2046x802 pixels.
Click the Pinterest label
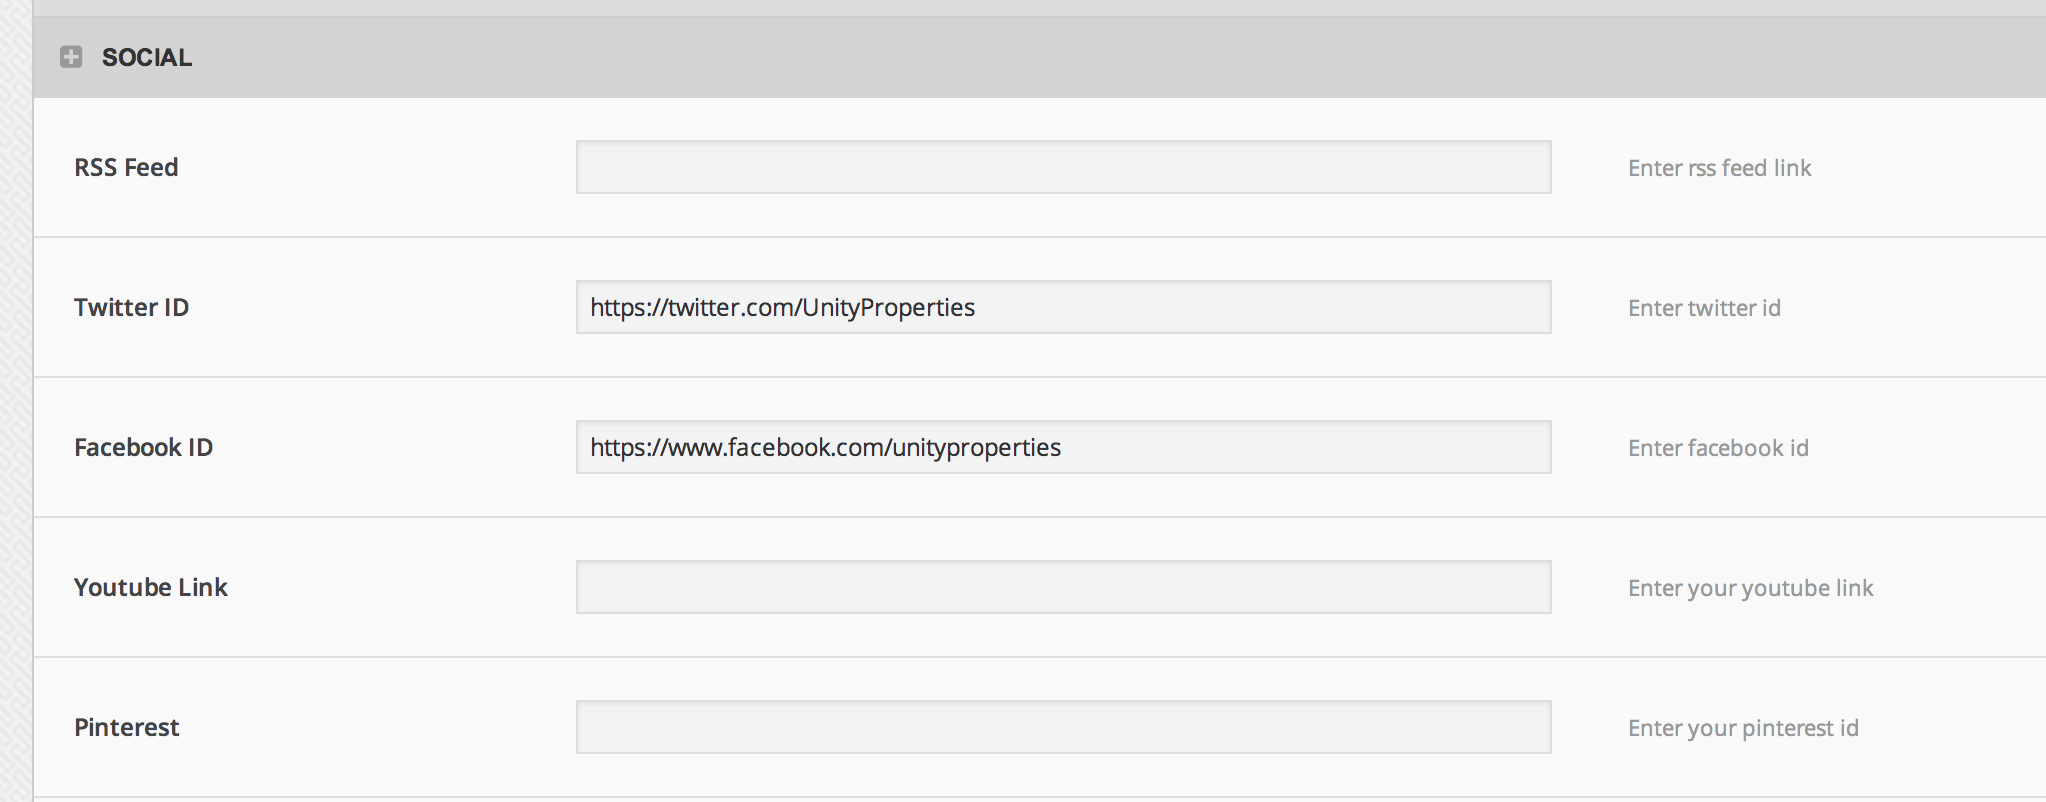pos(127,727)
